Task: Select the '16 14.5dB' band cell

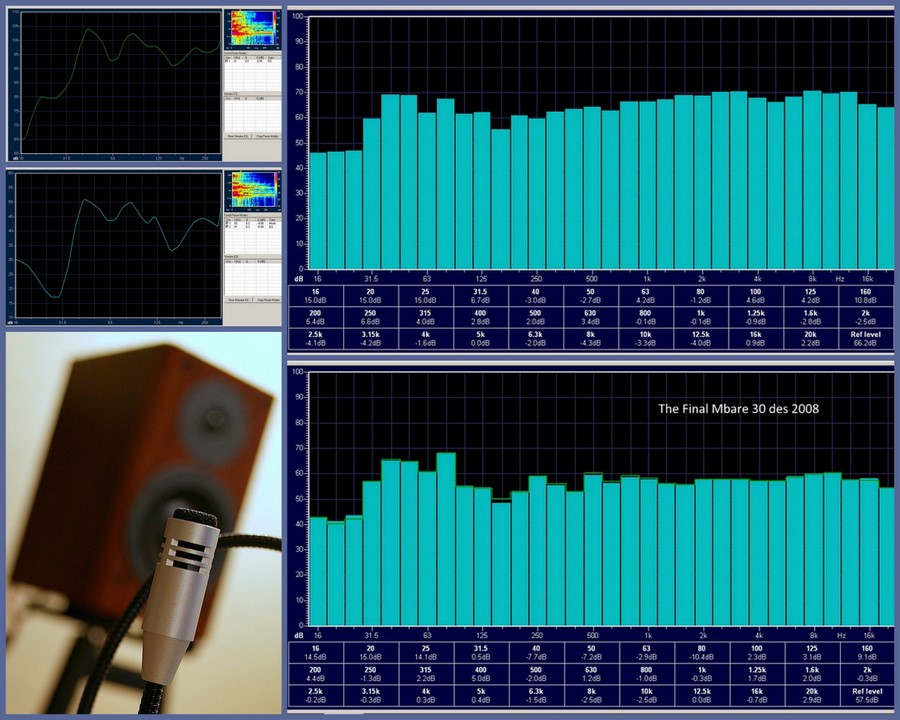Action: (x=315, y=653)
